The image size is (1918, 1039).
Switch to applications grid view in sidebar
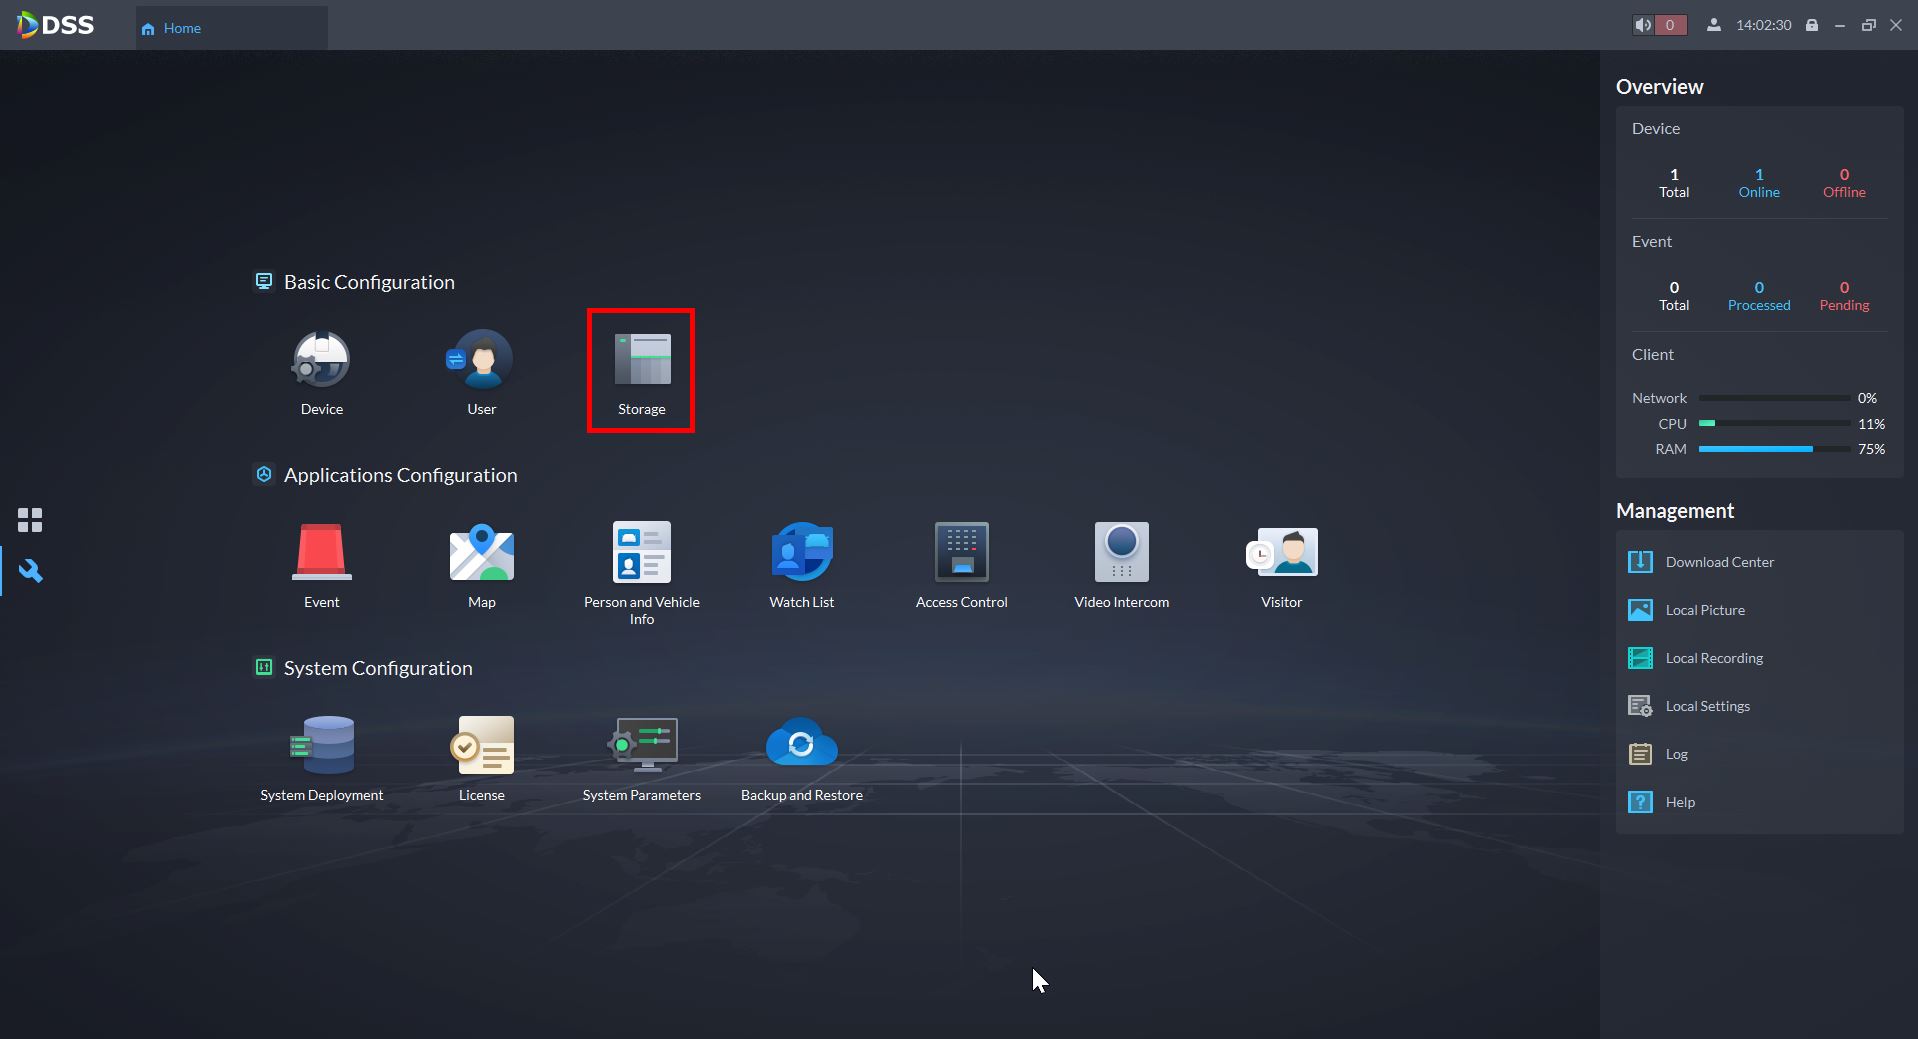pos(30,520)
